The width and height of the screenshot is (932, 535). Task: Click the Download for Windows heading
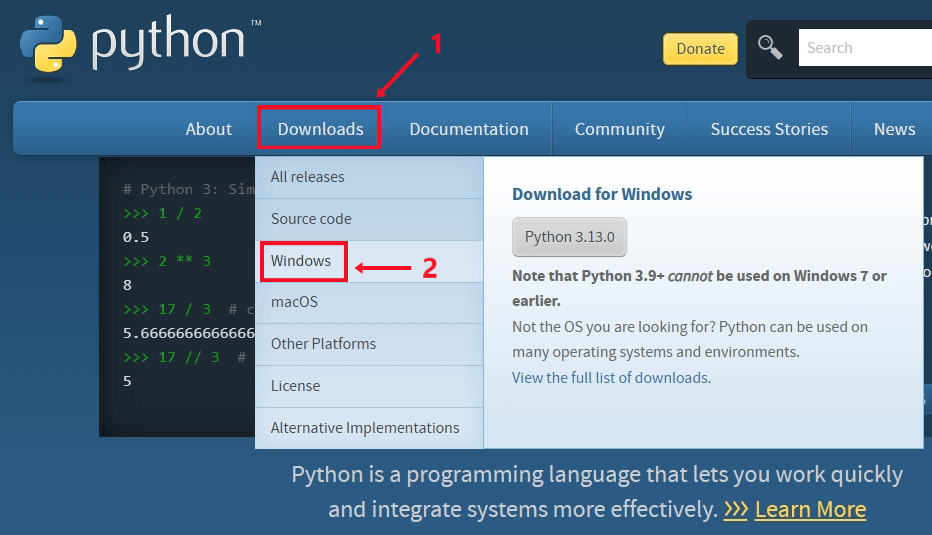(602, 194)
